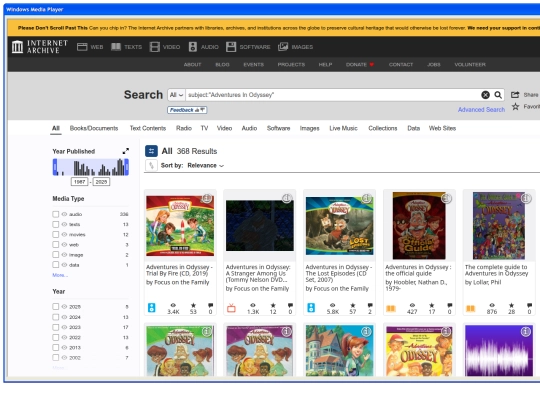Viewport: 540px width, 405px height.
Task: Open the Audio speaker icon
Action: (193, 47)
